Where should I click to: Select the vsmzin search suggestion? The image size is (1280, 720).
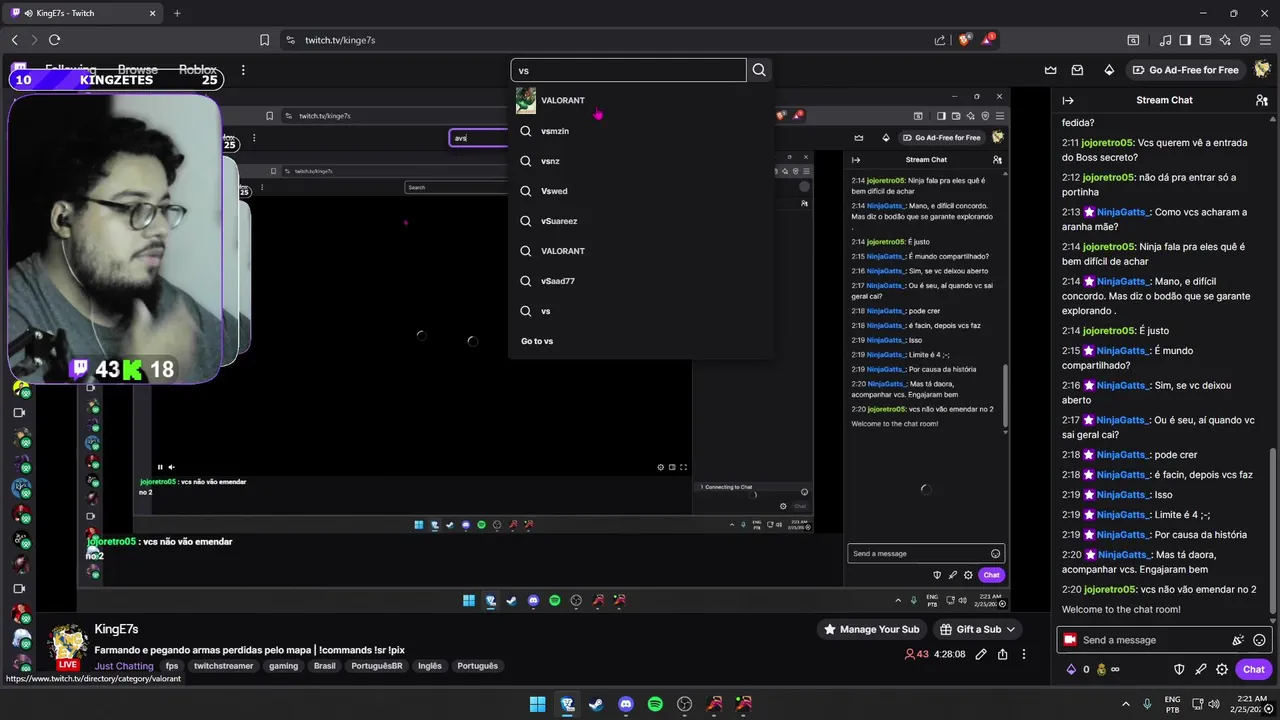[641, 131]
